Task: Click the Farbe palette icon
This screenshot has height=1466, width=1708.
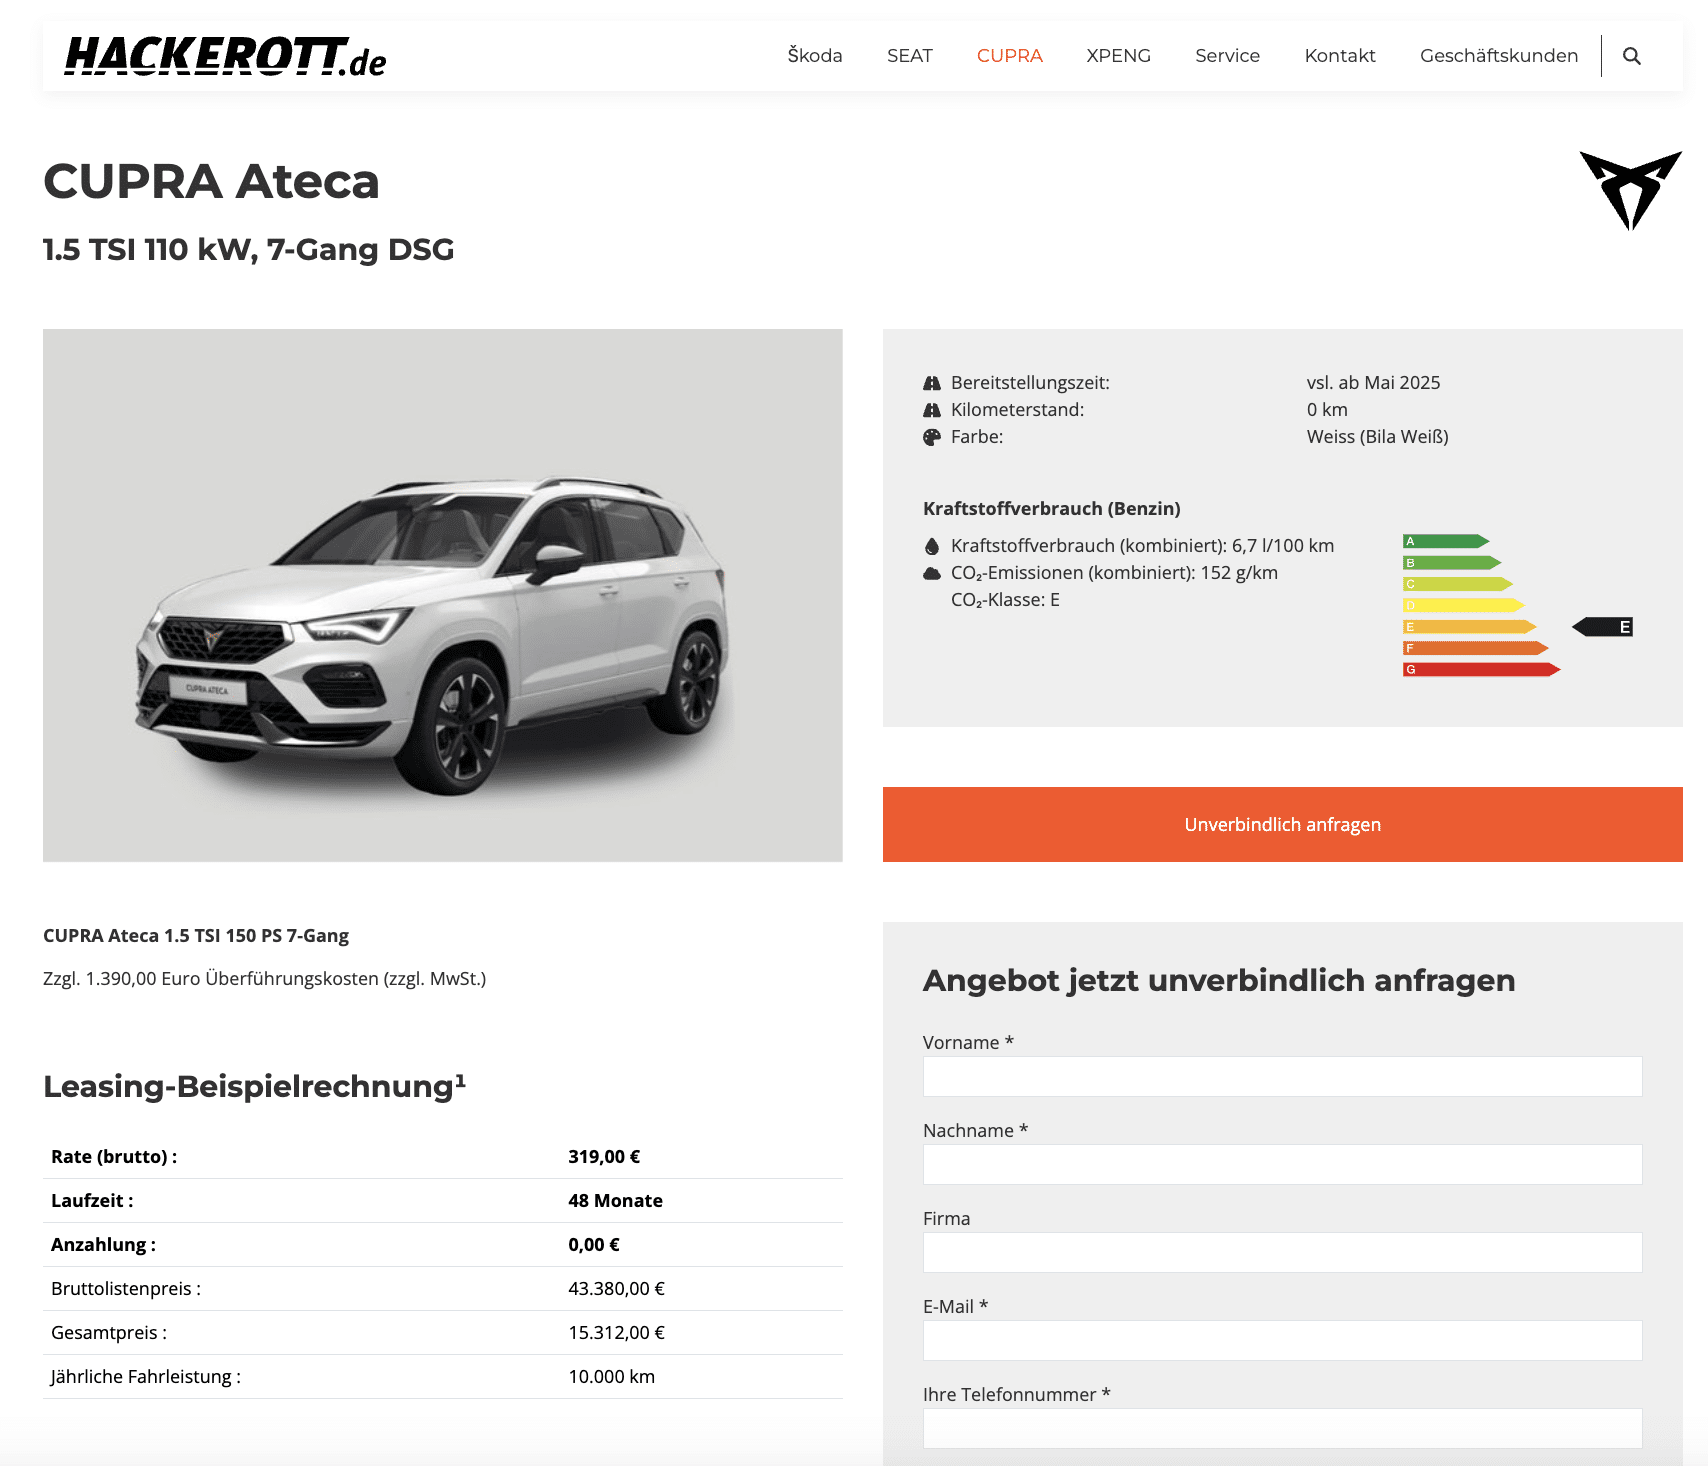Action: click(932, 437)
